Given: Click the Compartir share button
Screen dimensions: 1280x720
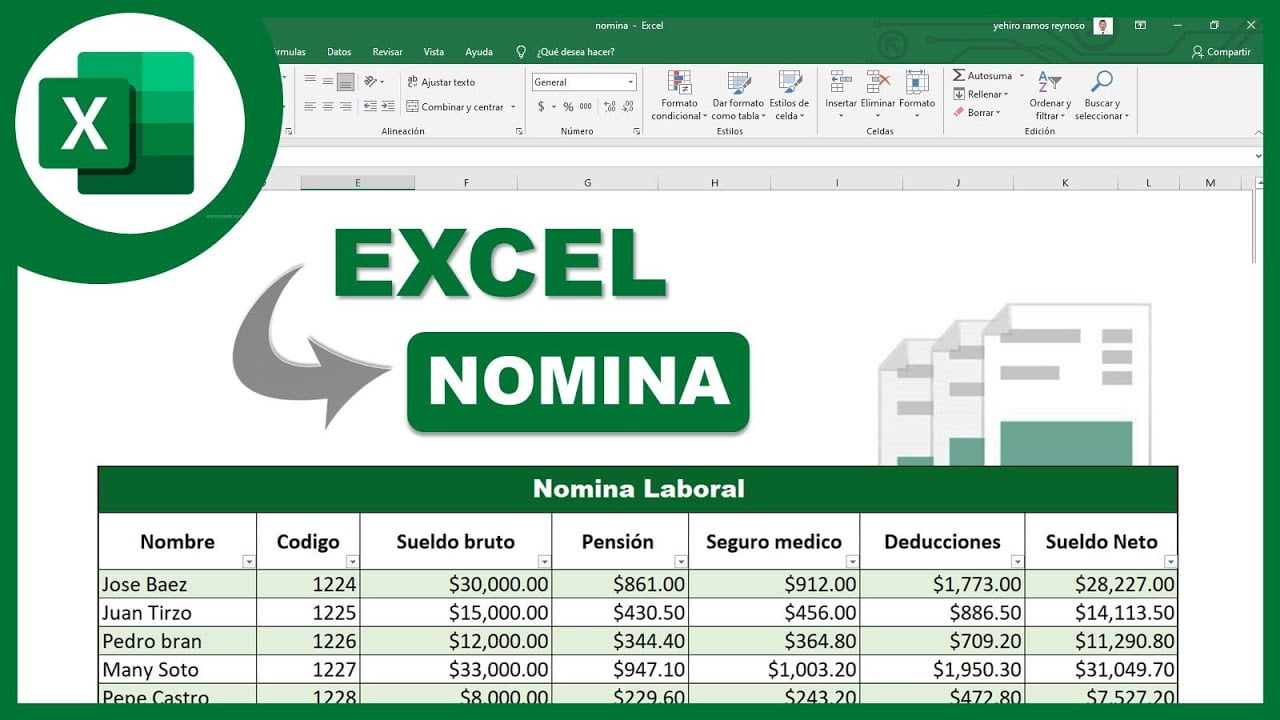Looking at the screenshot, I should 1221,52.
